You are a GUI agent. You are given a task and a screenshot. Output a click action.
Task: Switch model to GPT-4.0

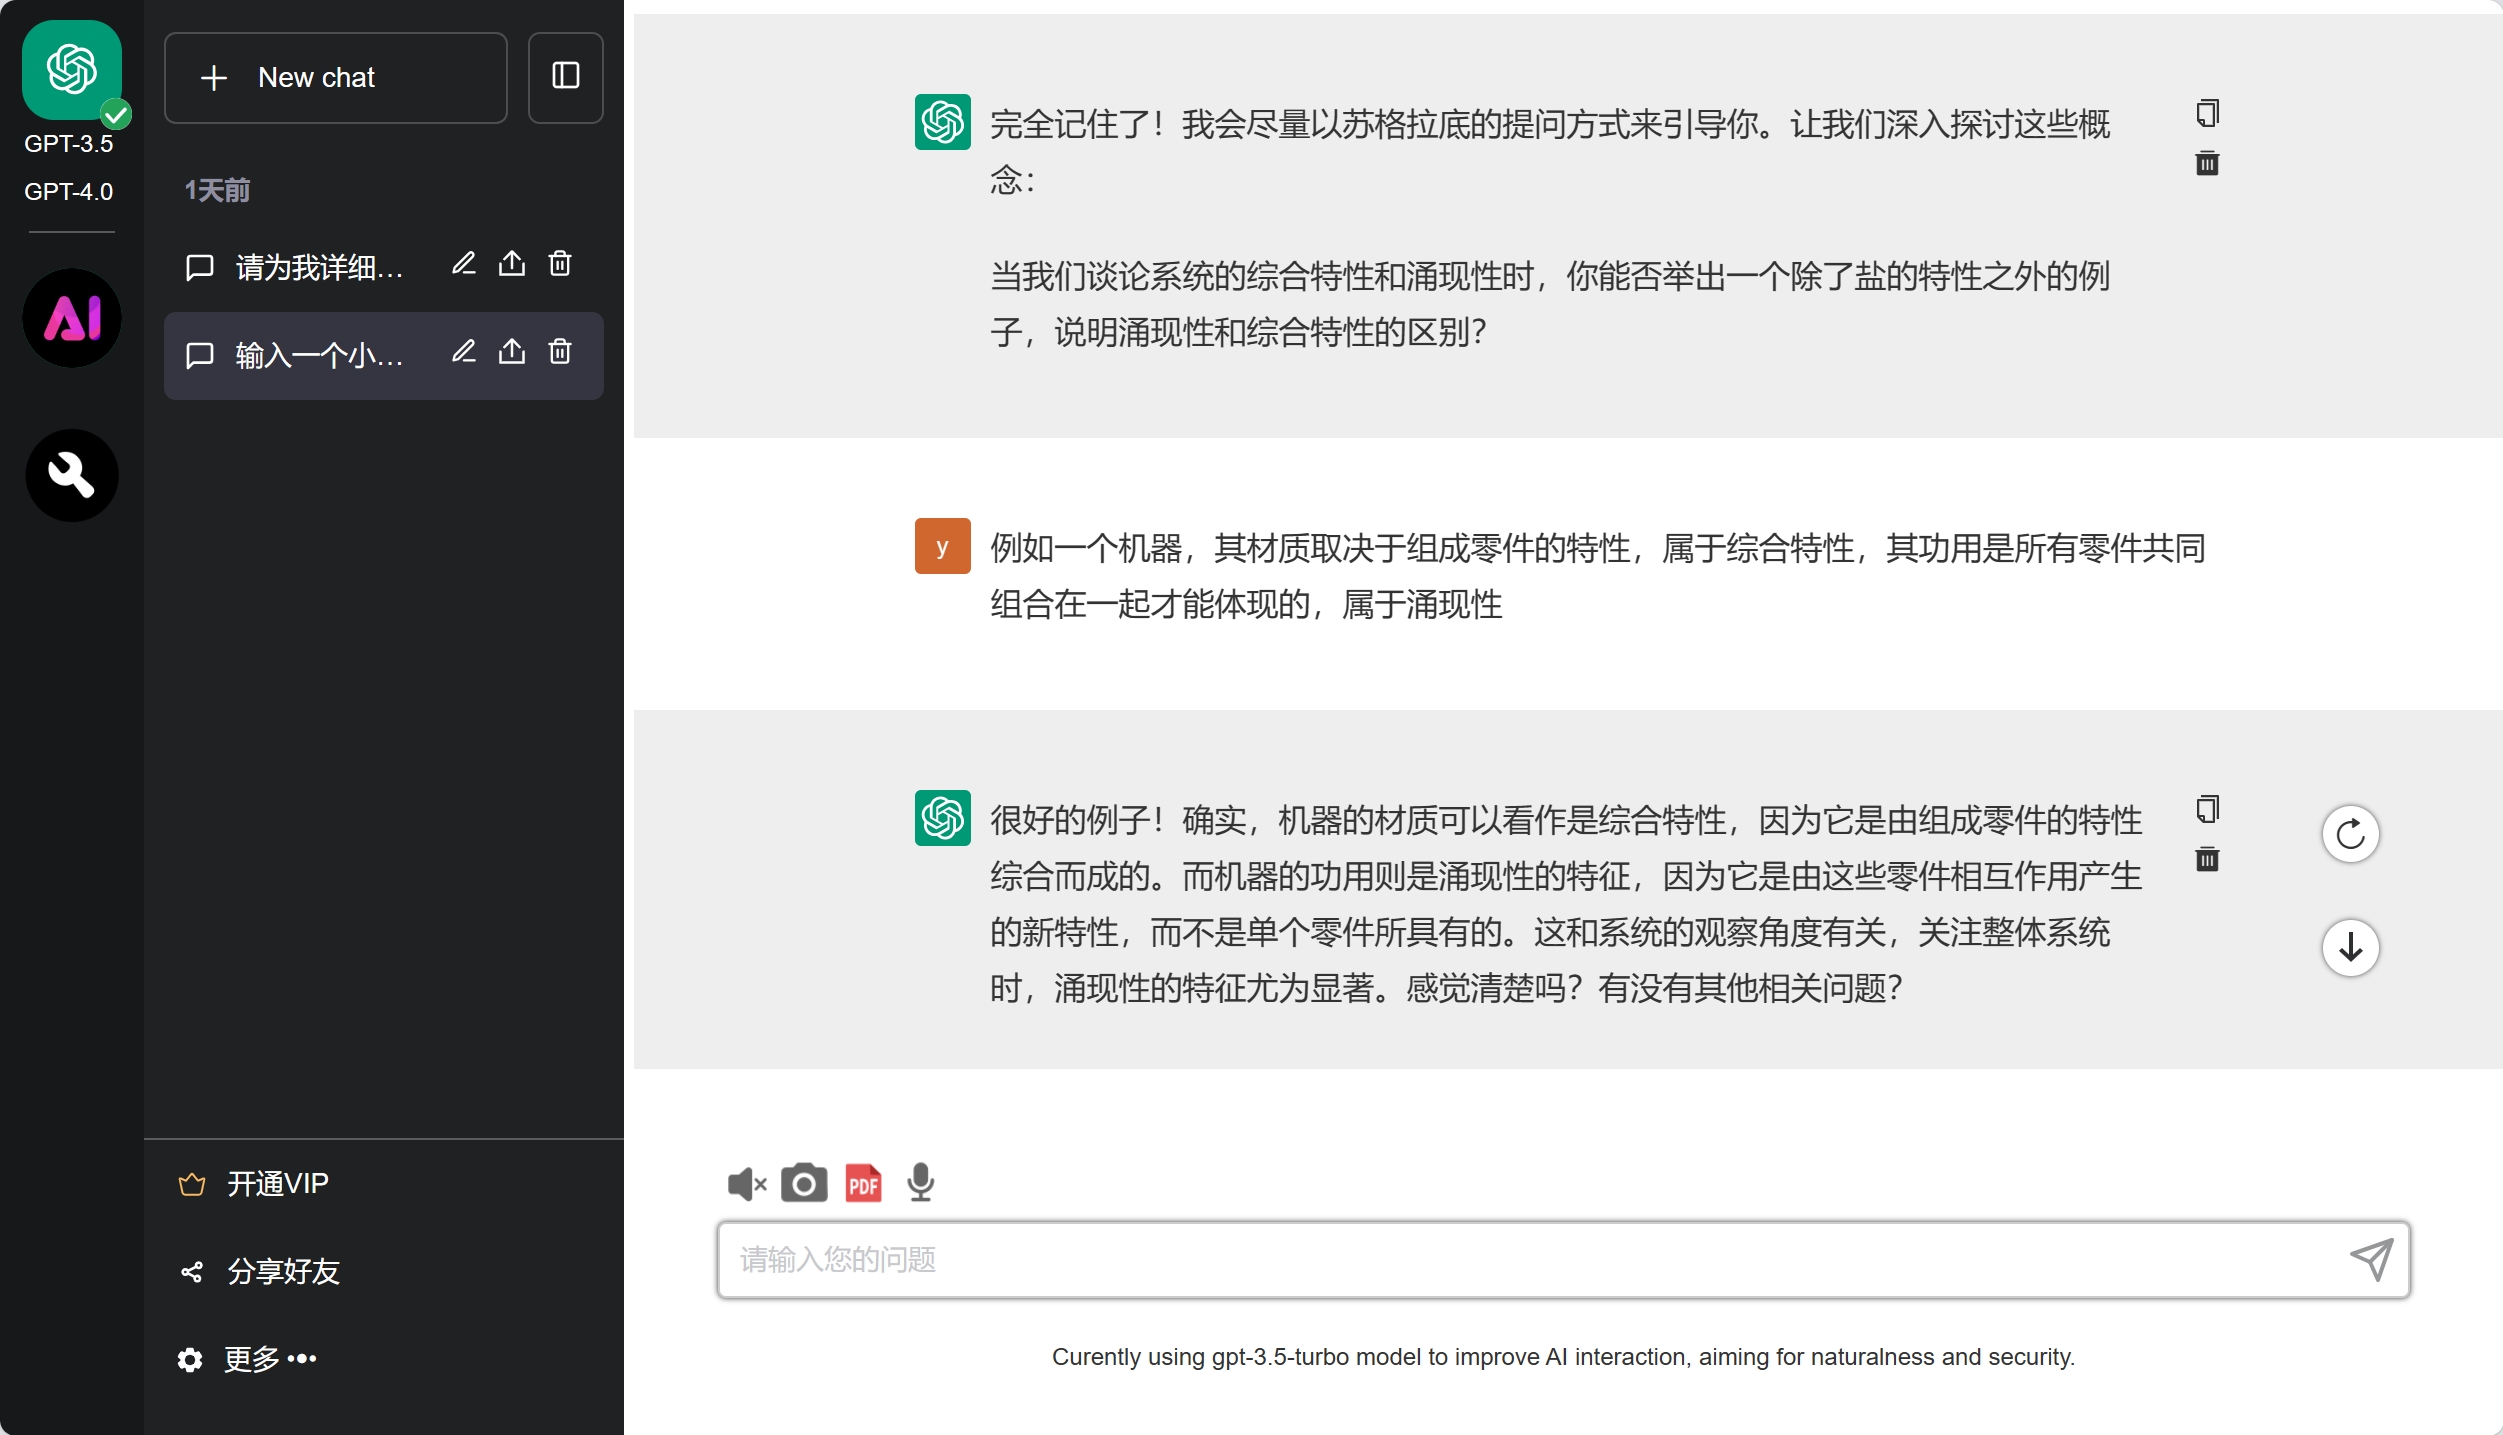coord(69,191)
